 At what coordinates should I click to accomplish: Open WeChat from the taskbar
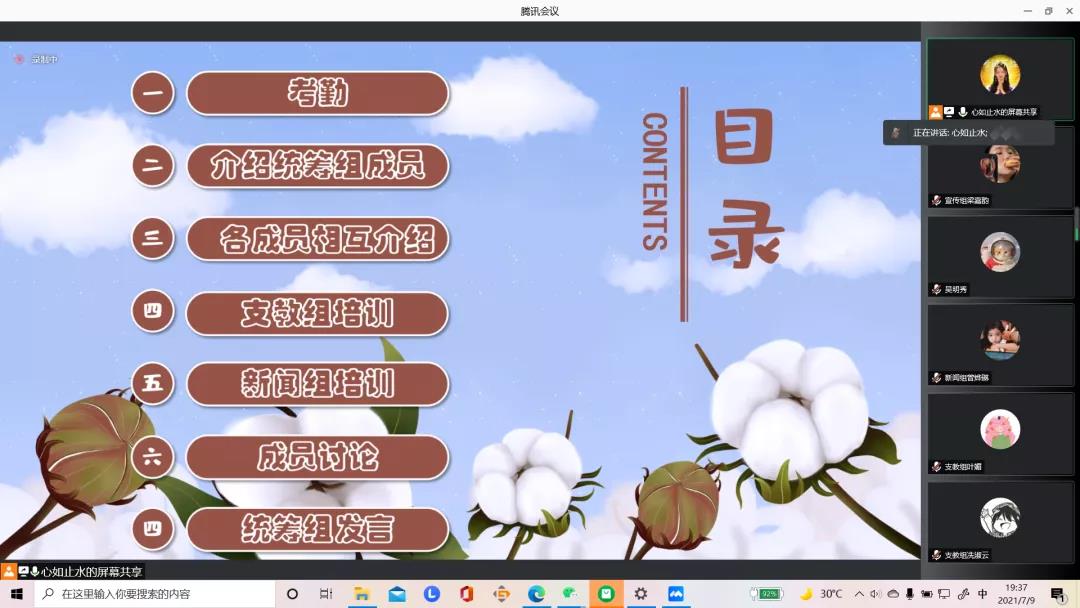click(x=570, y=594)
